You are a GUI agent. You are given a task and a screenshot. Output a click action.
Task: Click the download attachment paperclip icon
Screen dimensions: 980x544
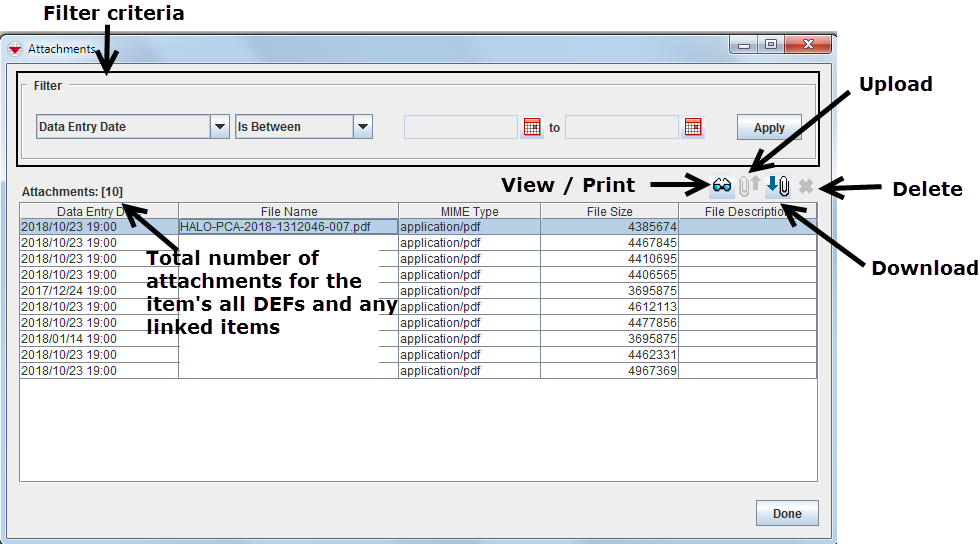tap(779, 186)
